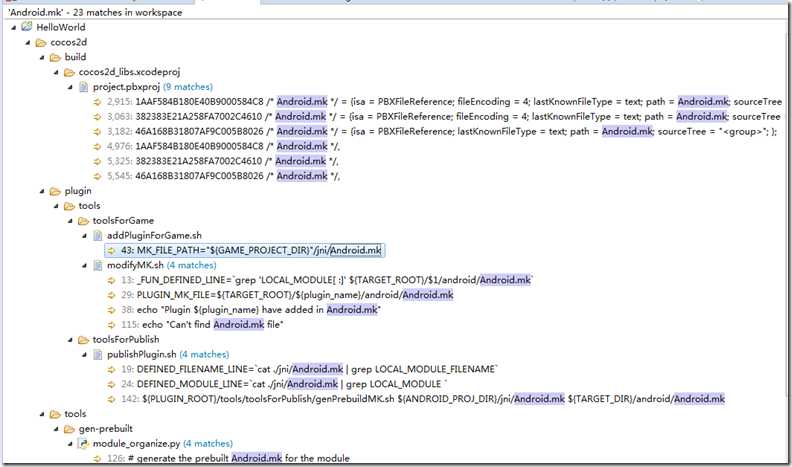This screenshot has width=792, height=467.
Task: Click the toolsForPublish folder icon
Action: click(x=83, y=340)
